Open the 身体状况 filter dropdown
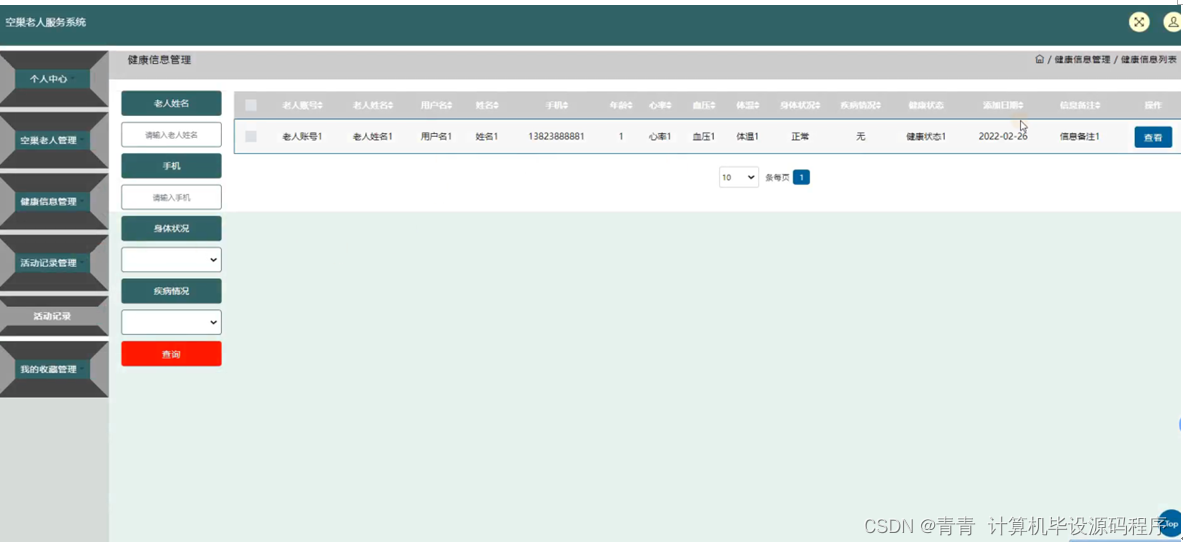Screen dimensions: 1183x545 (171, 260)
